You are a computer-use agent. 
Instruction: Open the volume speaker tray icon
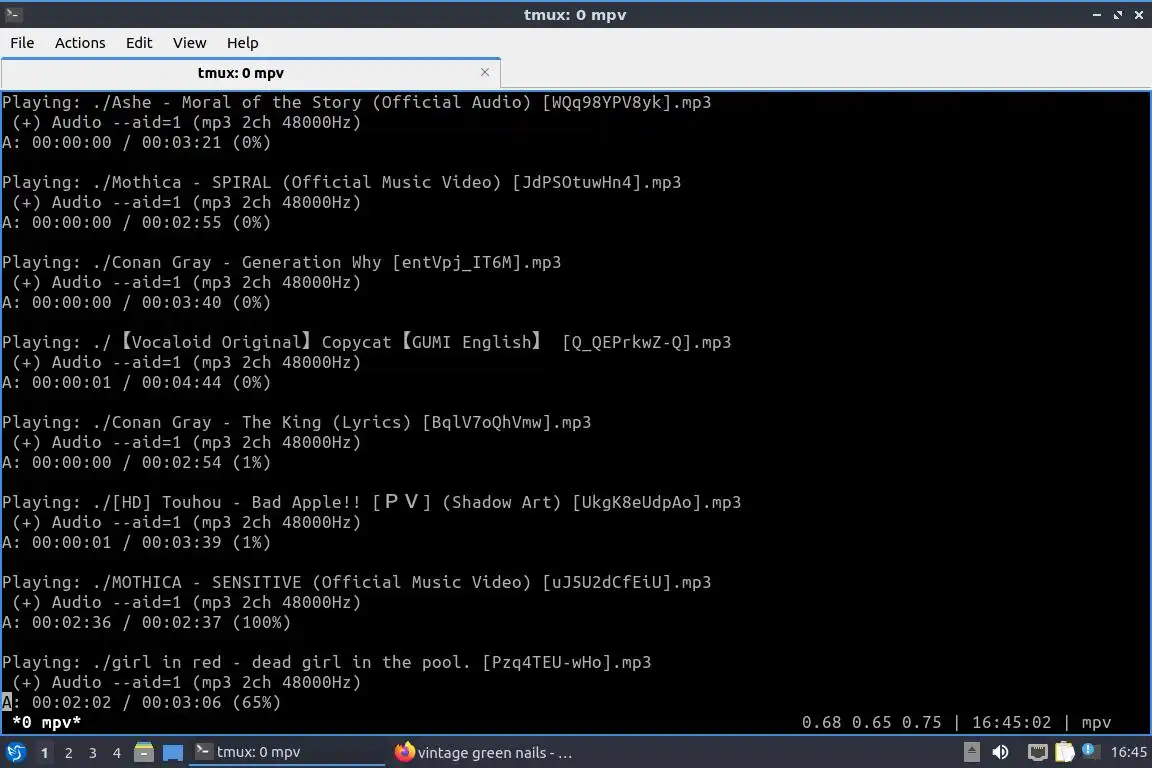point(1001,752)
